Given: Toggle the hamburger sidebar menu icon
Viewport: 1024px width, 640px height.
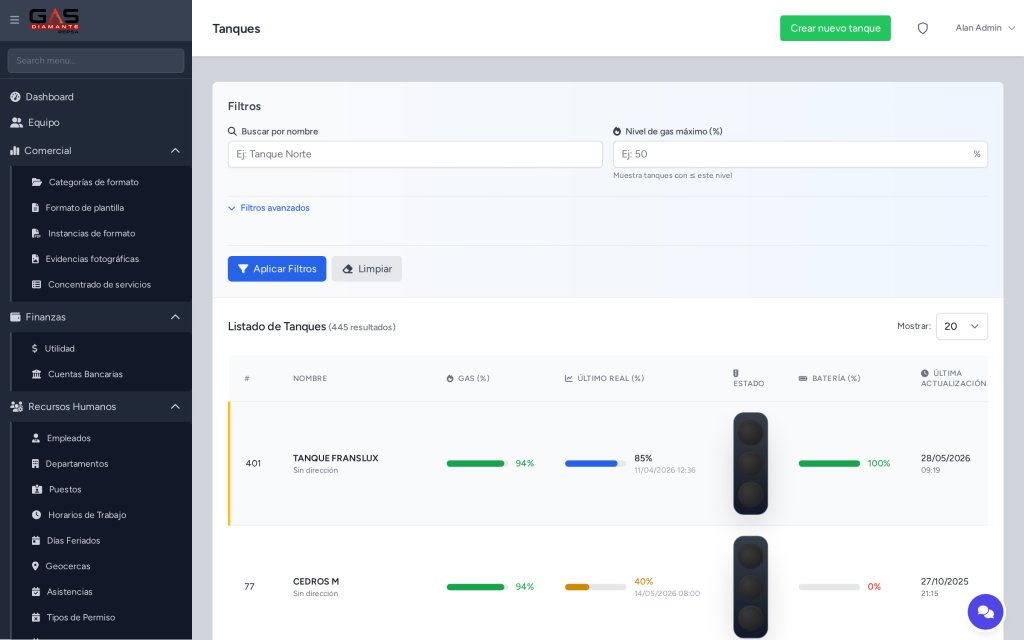Looking at the screenshot, I should click(x=14, y=20).
